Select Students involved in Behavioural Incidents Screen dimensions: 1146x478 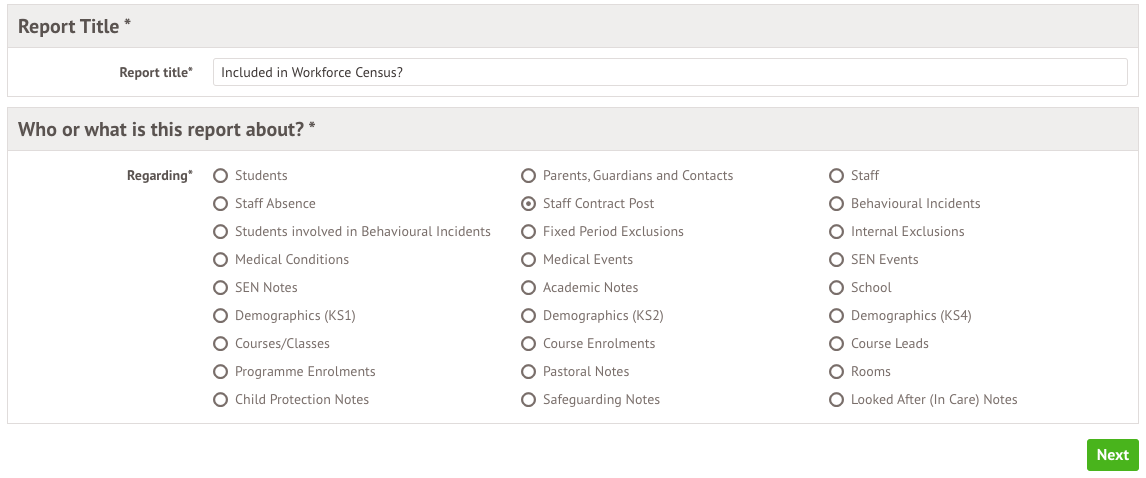tap(221, 232)
